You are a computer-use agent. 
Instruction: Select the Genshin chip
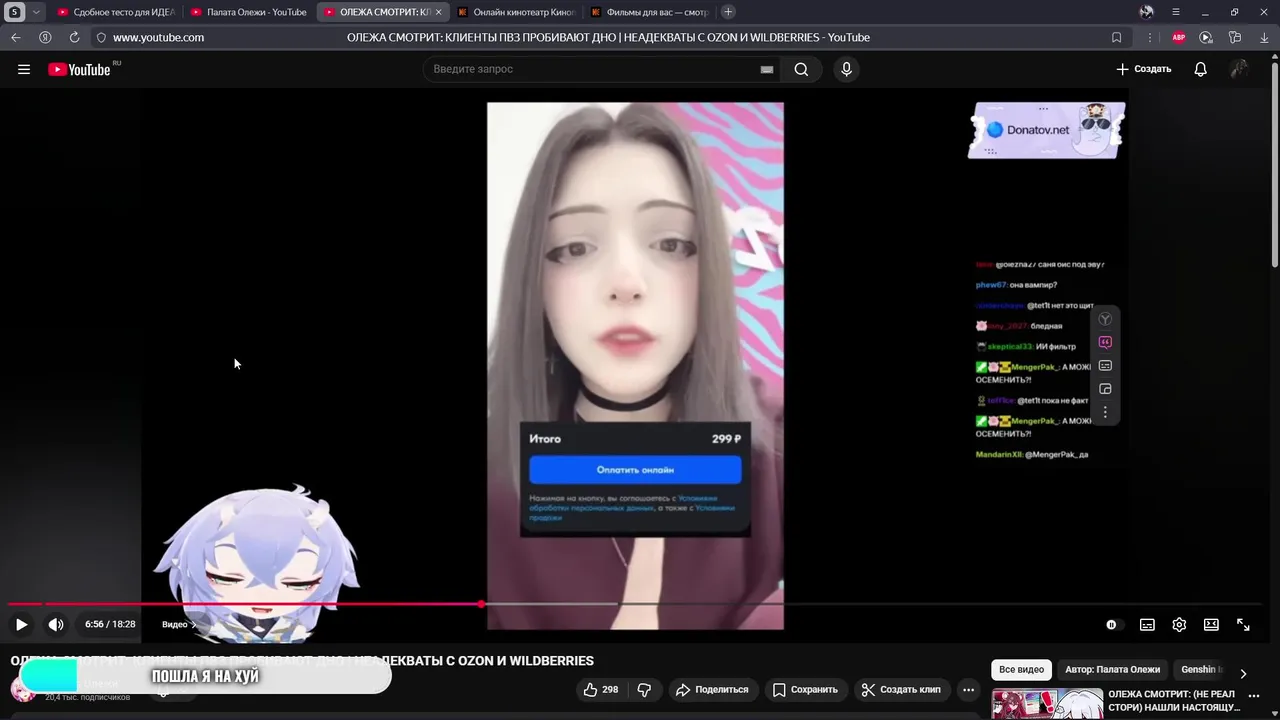pyautogui.click(x=1199, y=669)
